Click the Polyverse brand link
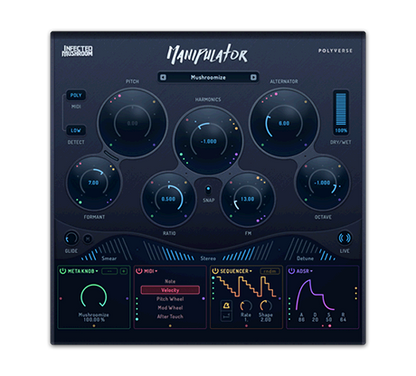This screenshot has width=416, height=376. tap(335, 51)
